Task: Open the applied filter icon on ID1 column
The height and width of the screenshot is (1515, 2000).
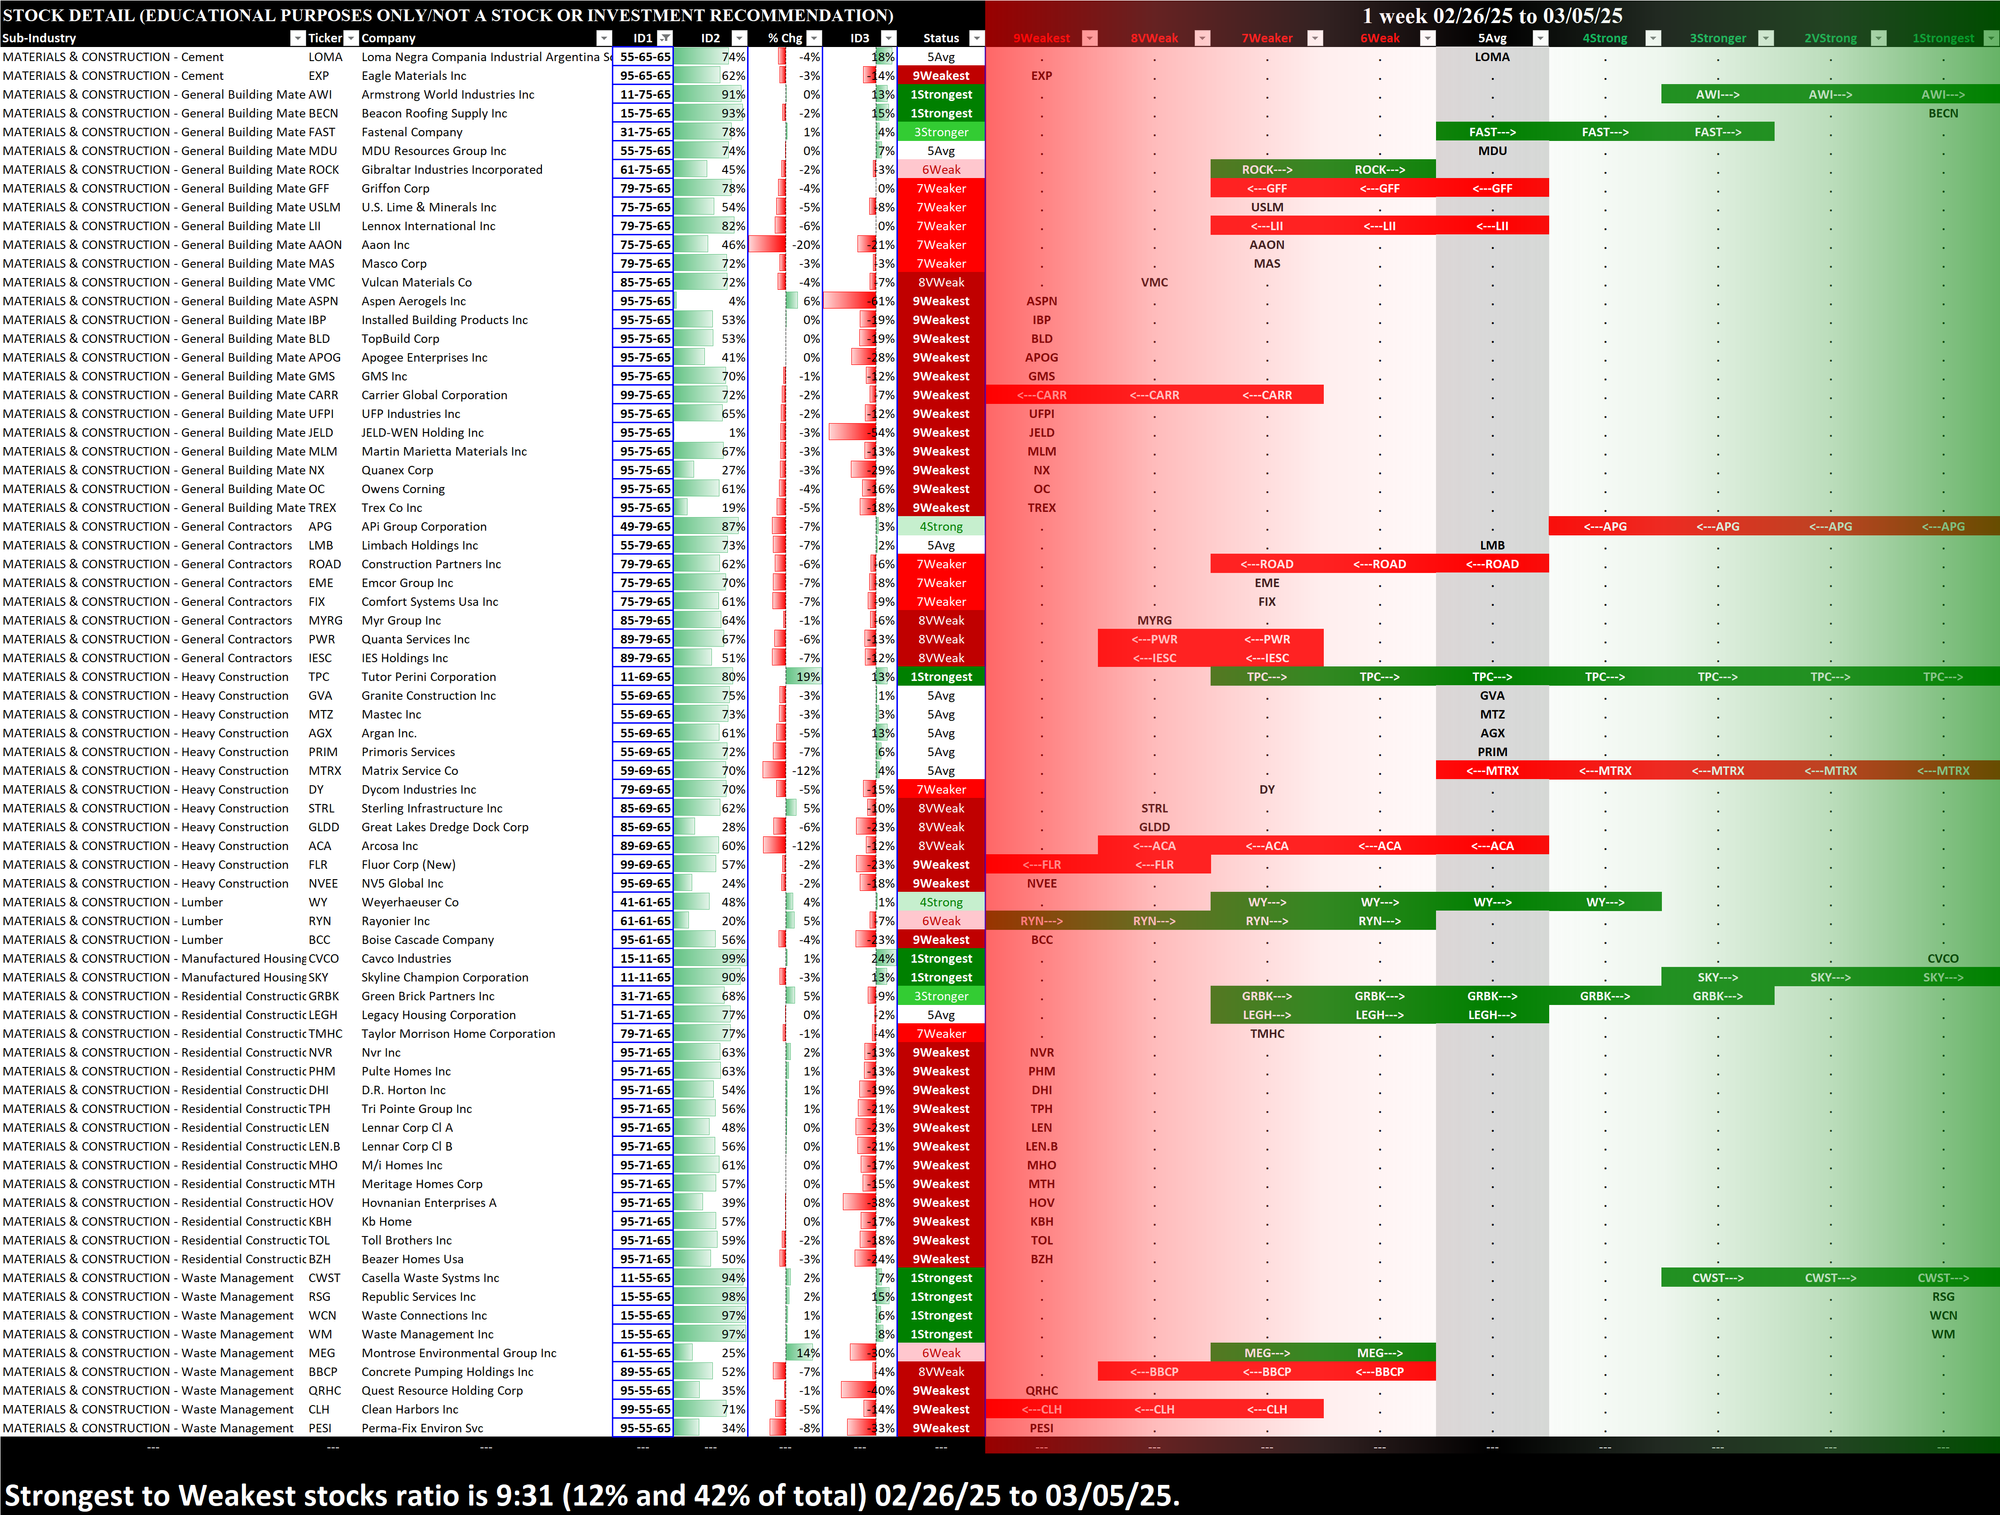Action: click(x=665, y=38)
